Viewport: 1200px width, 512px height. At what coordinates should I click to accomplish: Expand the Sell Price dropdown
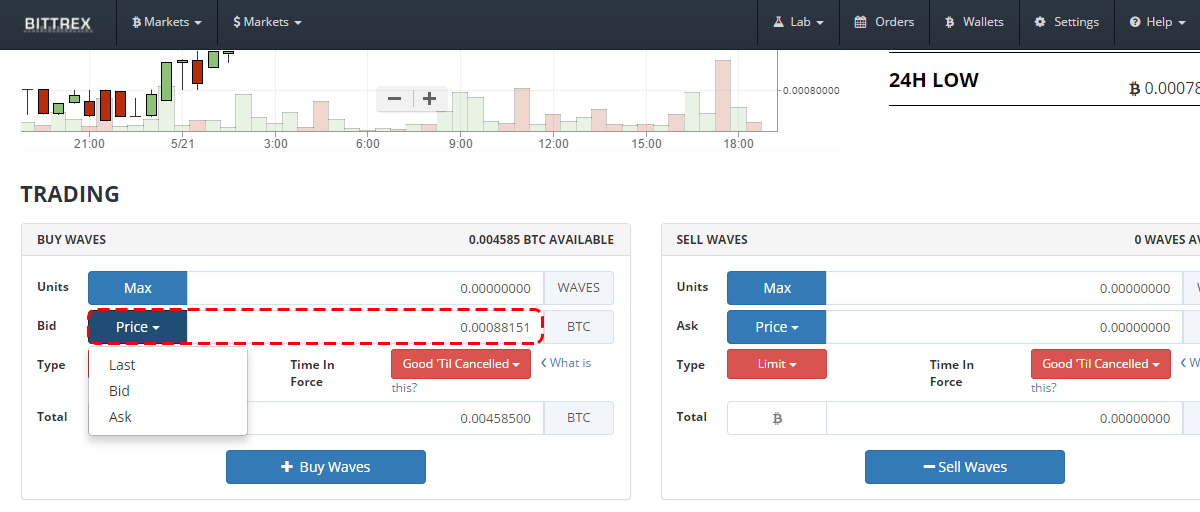click(x=777, y=327)
